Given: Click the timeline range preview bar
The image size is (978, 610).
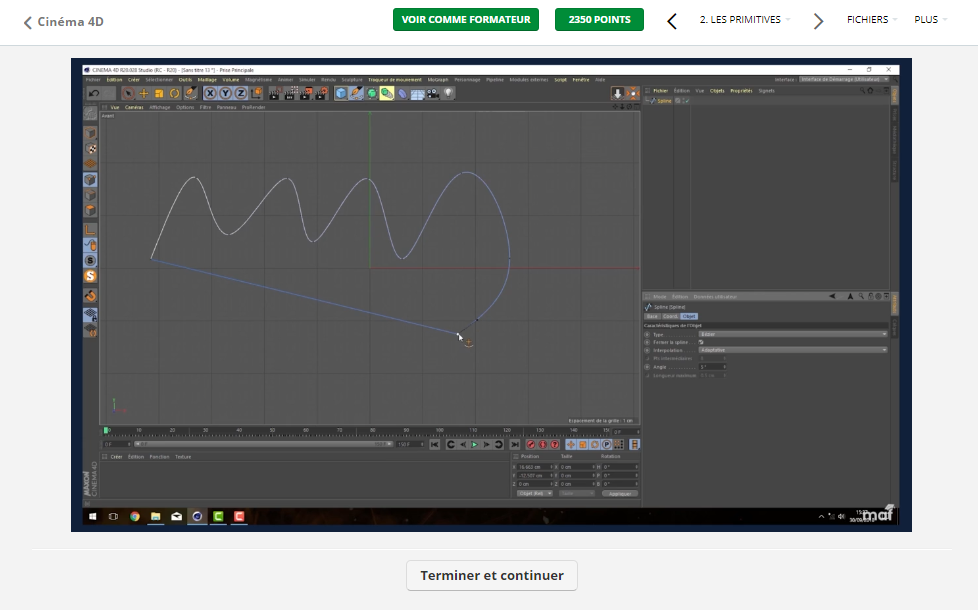Looking at the screenshot, I should (264, 444).
